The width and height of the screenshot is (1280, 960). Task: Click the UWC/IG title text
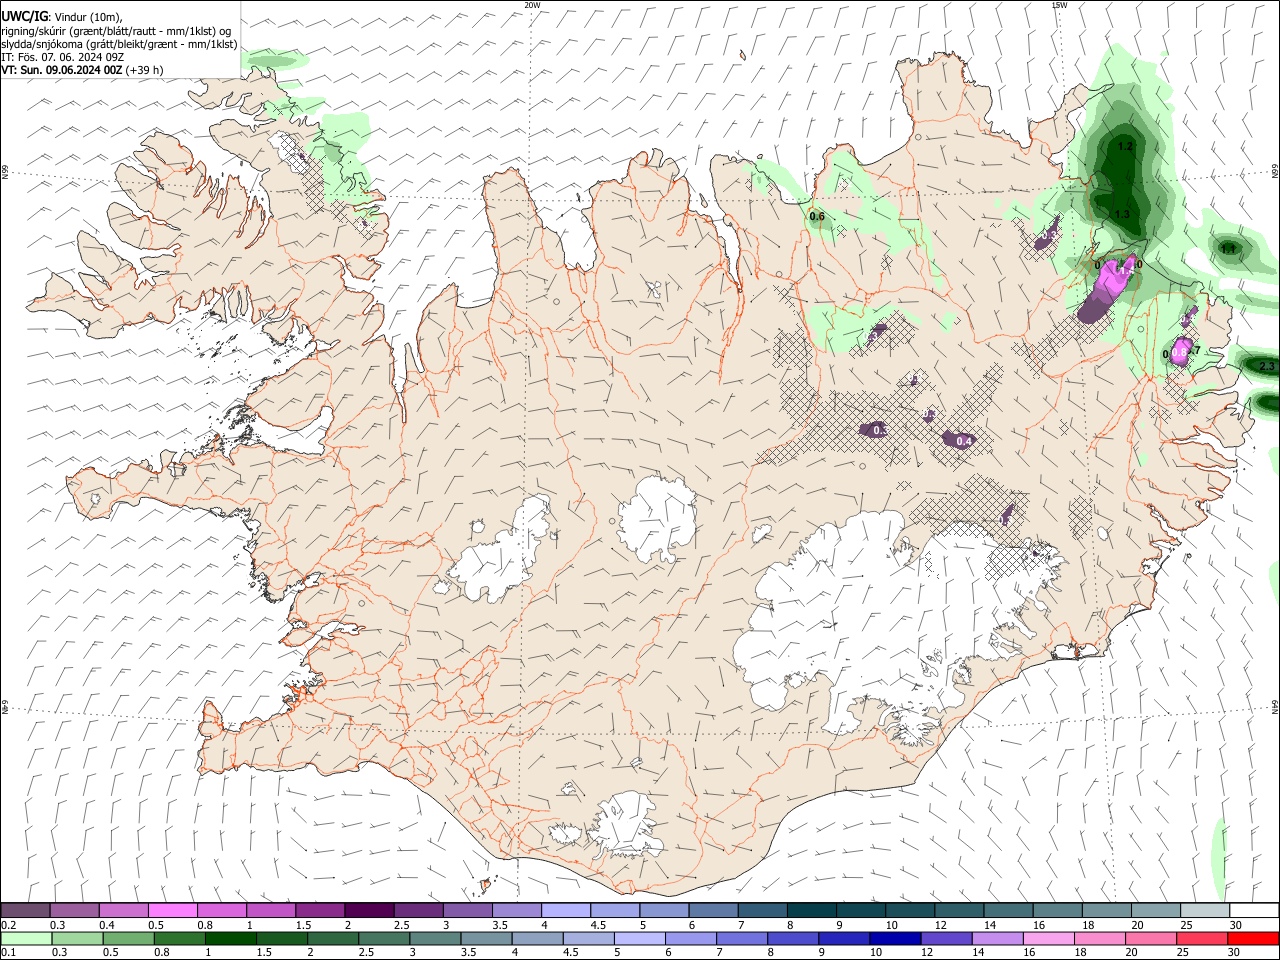point(24,16)
